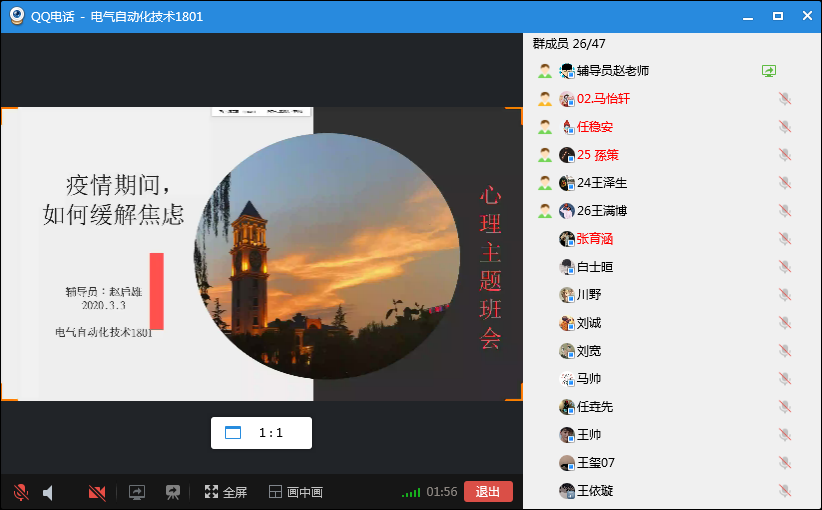Enable the disabled camera icon
822x510 pixels.
click(x=97, y=492)
